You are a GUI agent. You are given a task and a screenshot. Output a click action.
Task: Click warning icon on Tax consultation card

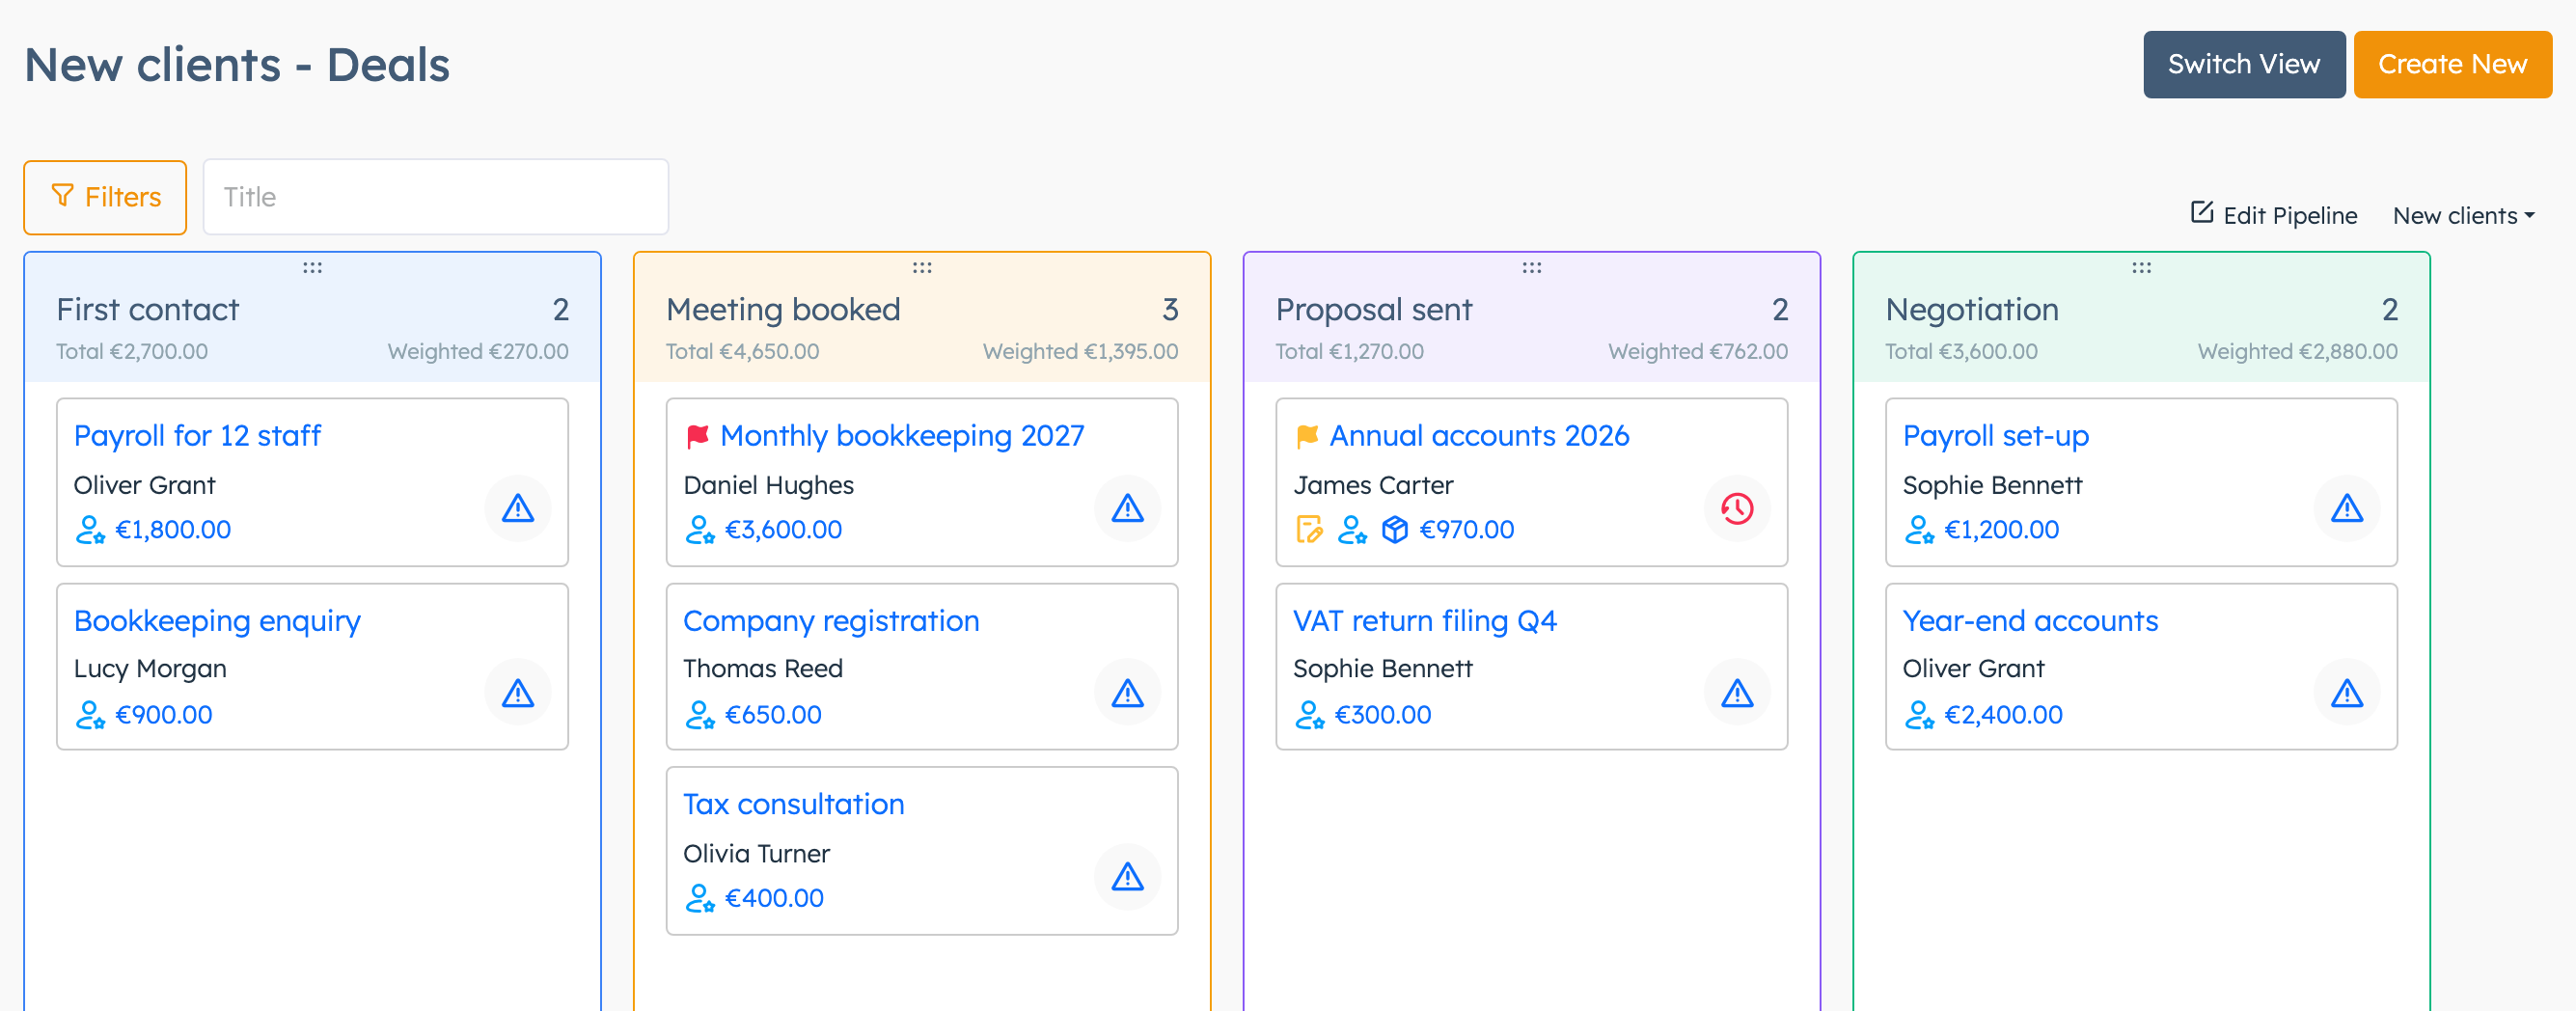[1127, 876]
